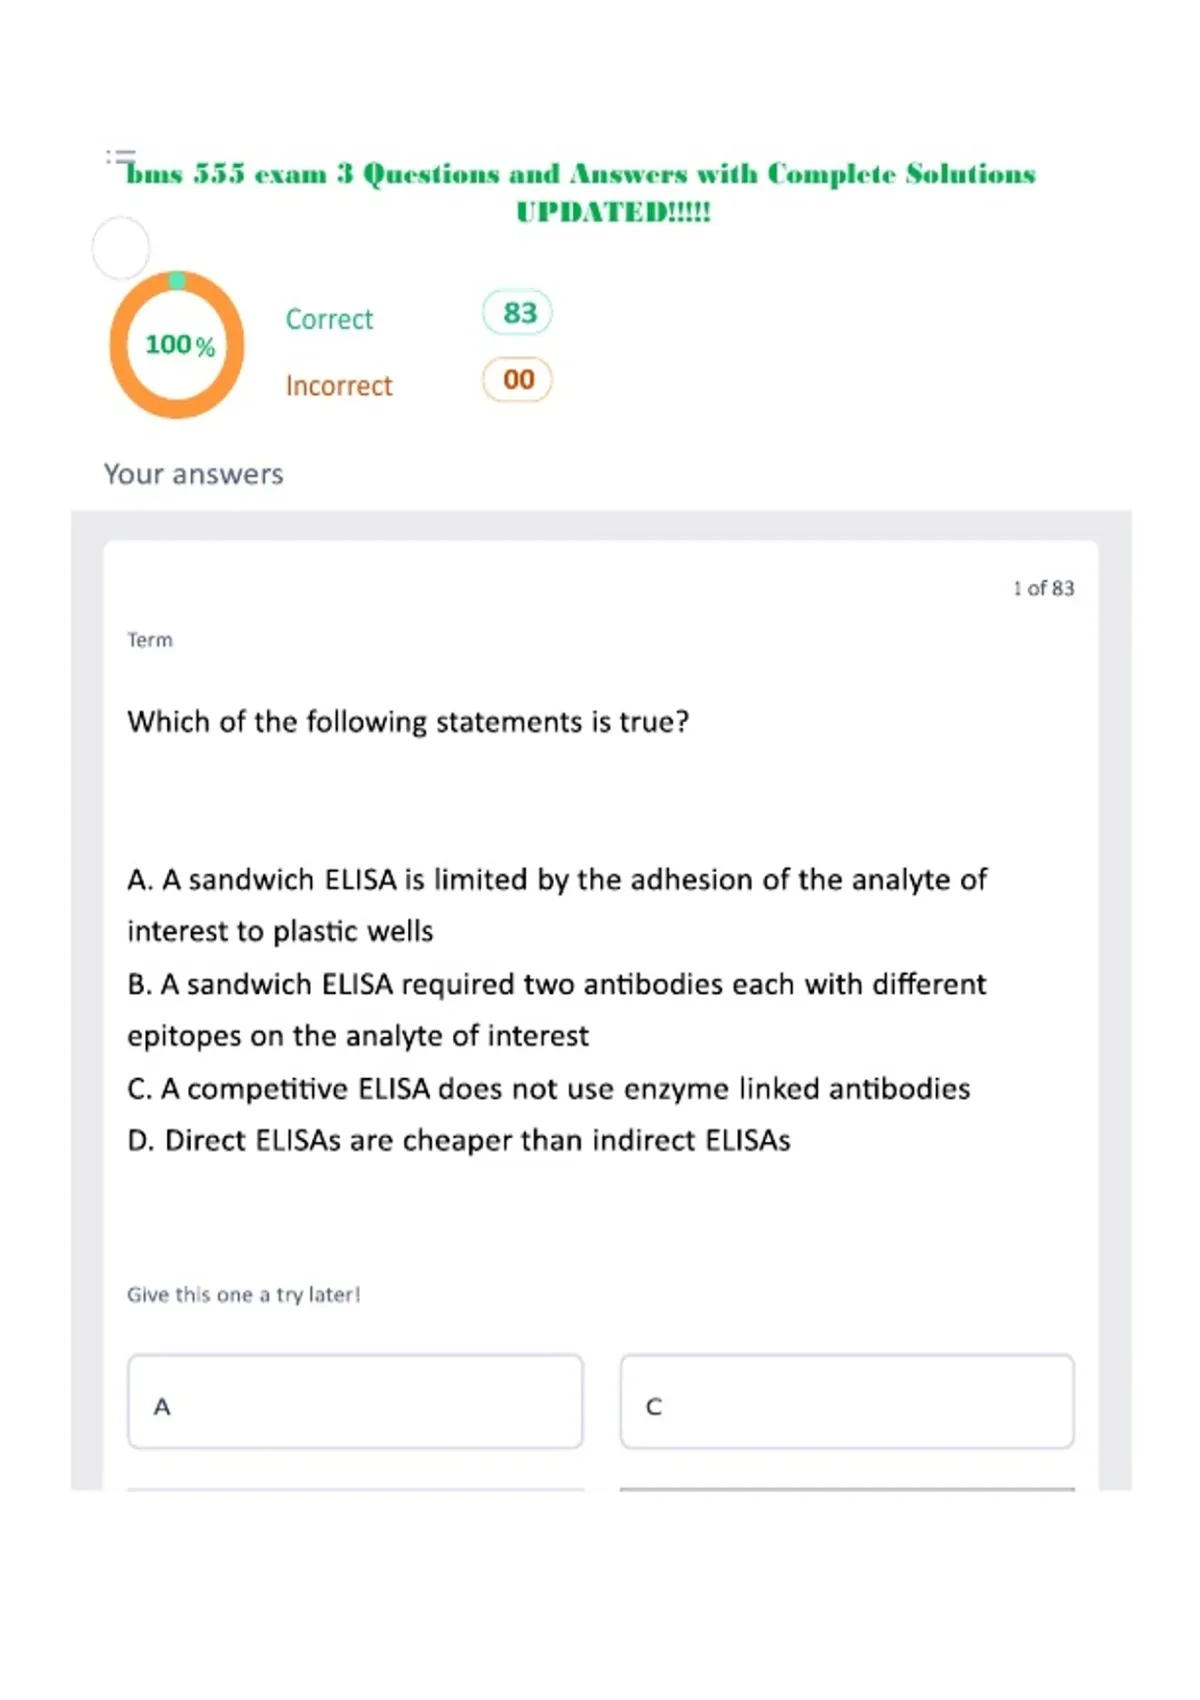
Task: Choose answer box C
Action: pos(847,1402)
